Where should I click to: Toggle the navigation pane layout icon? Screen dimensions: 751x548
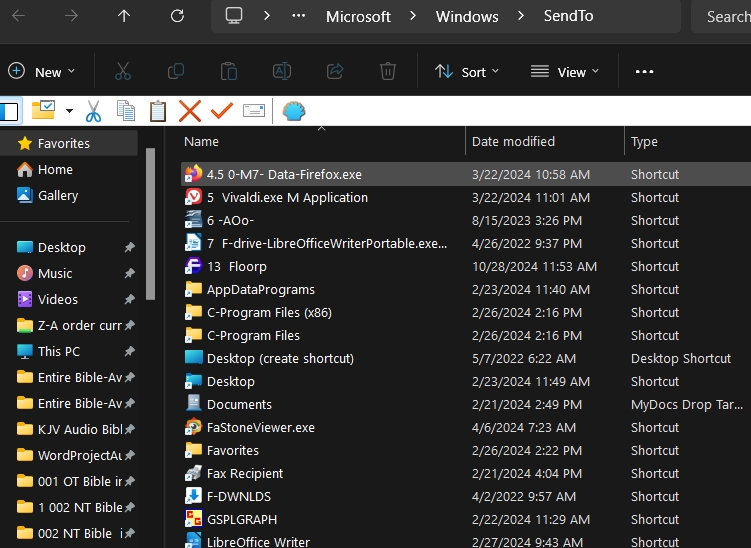pyautogui.click(x=9, y=111)
